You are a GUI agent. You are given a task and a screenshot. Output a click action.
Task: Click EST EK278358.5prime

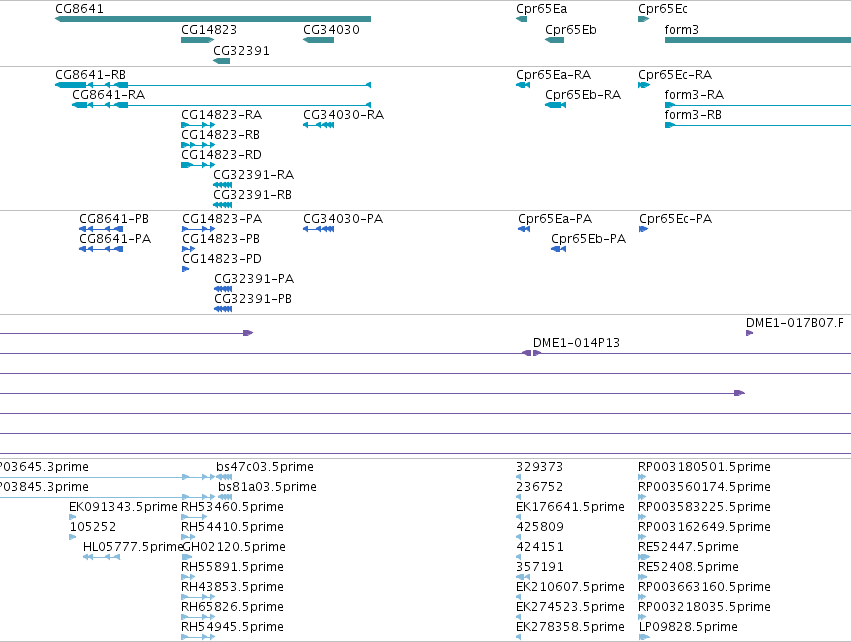pyautogui.click(x=518, y=637)
